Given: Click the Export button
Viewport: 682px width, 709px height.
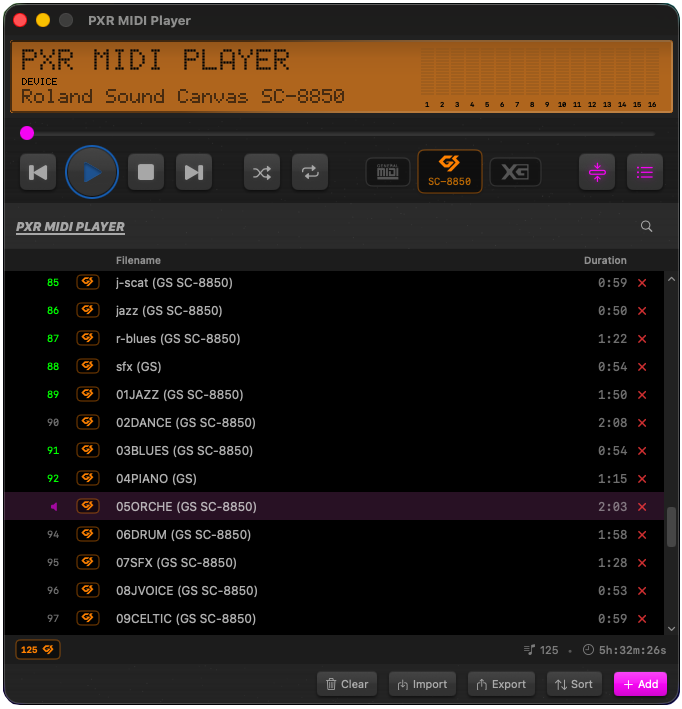Looking at the screenshot, I should [x=501, y=684].
